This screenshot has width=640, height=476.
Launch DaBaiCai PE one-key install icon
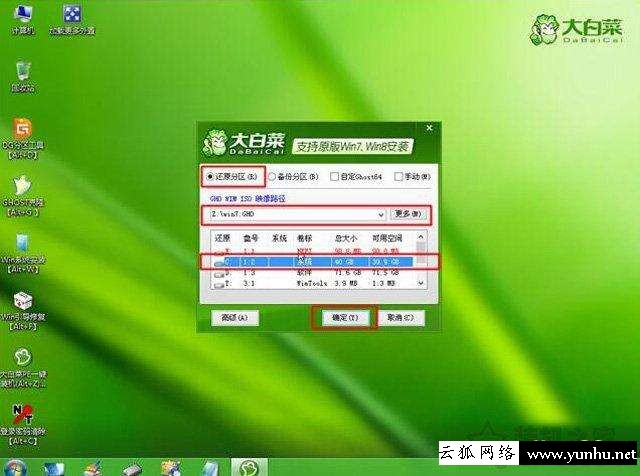23,367
